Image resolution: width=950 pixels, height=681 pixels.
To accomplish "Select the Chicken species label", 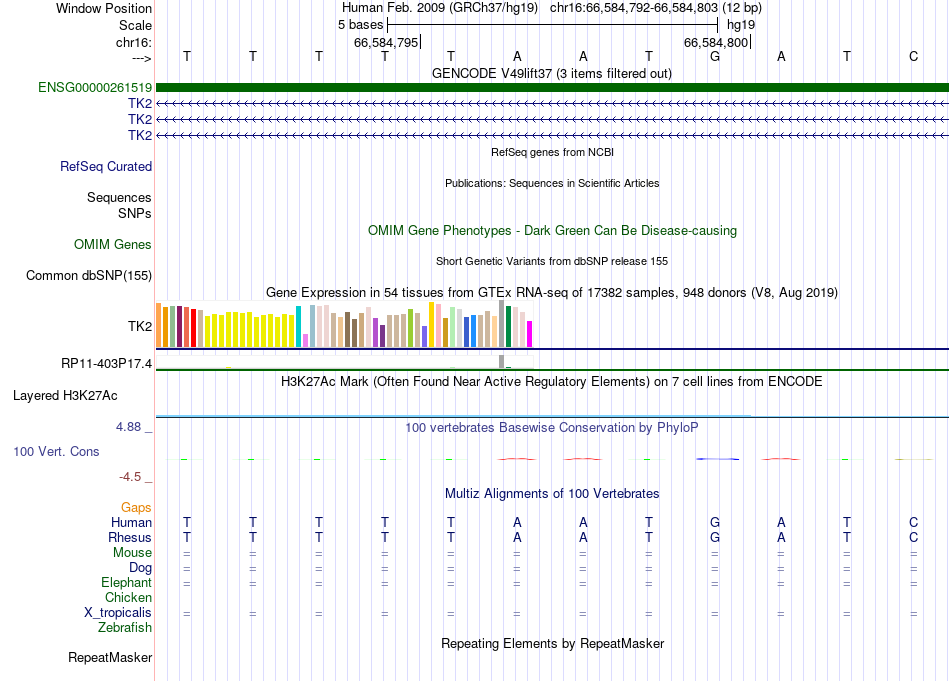I will click(x=128, y=597).
